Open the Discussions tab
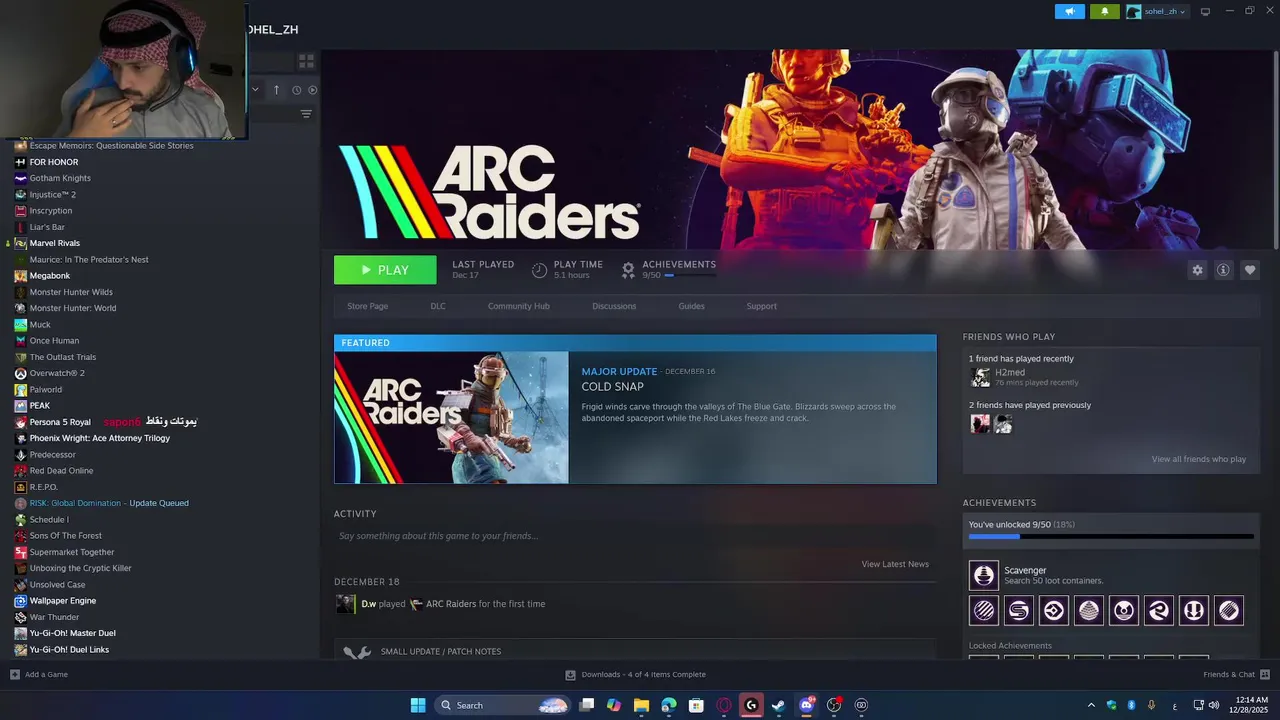This screenshot has height=720, width=1280. (614, 306)
